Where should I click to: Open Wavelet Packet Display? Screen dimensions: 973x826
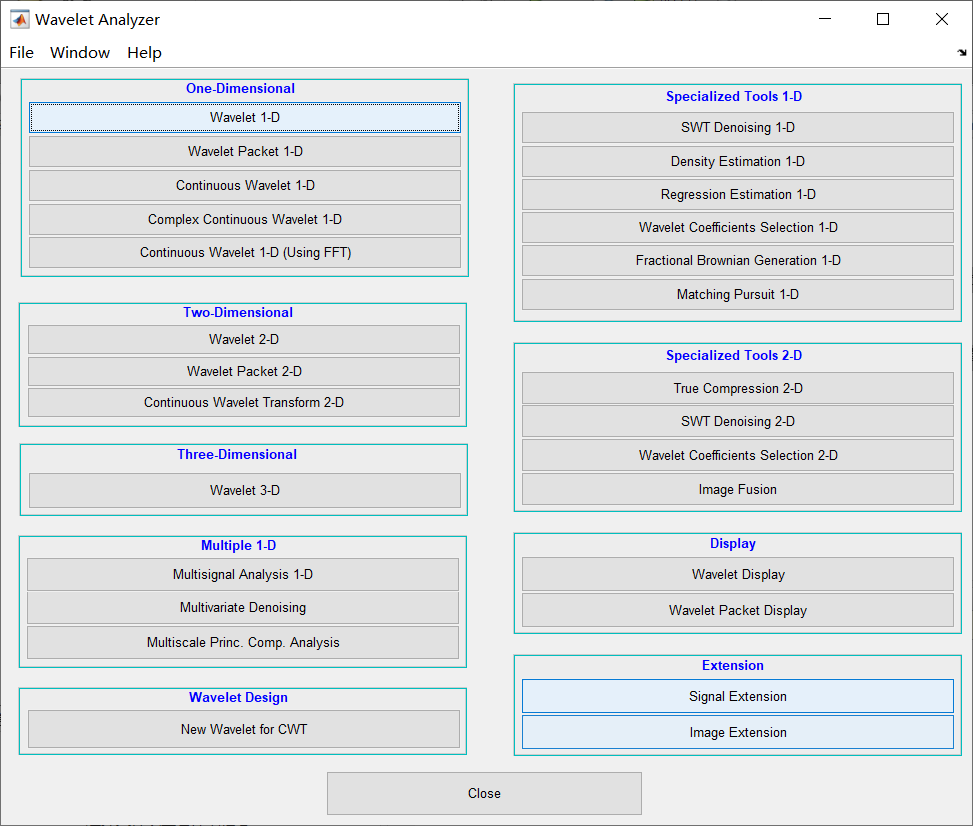pyautogui.click(x=737, y=610)
